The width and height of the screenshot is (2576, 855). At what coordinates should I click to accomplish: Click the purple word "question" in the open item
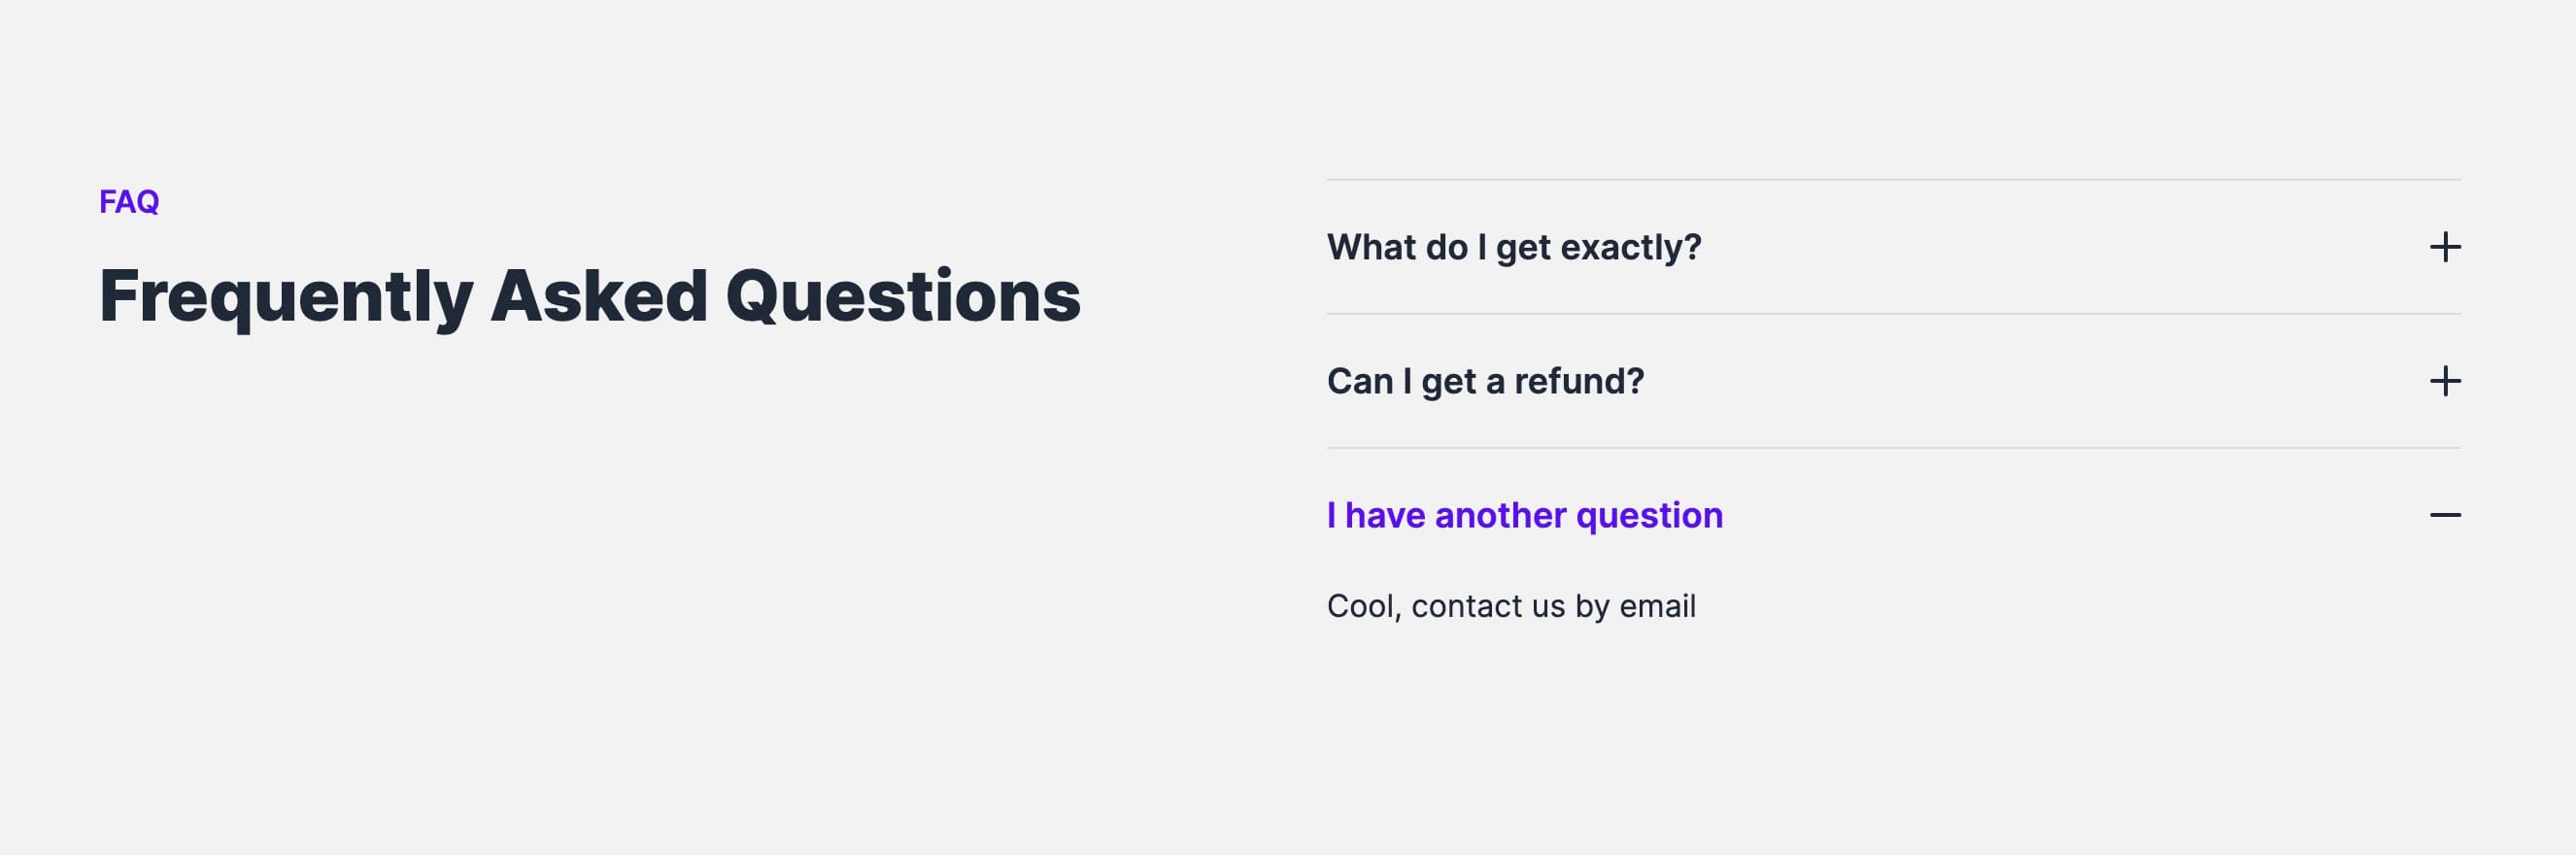(x=1649, y=516)
